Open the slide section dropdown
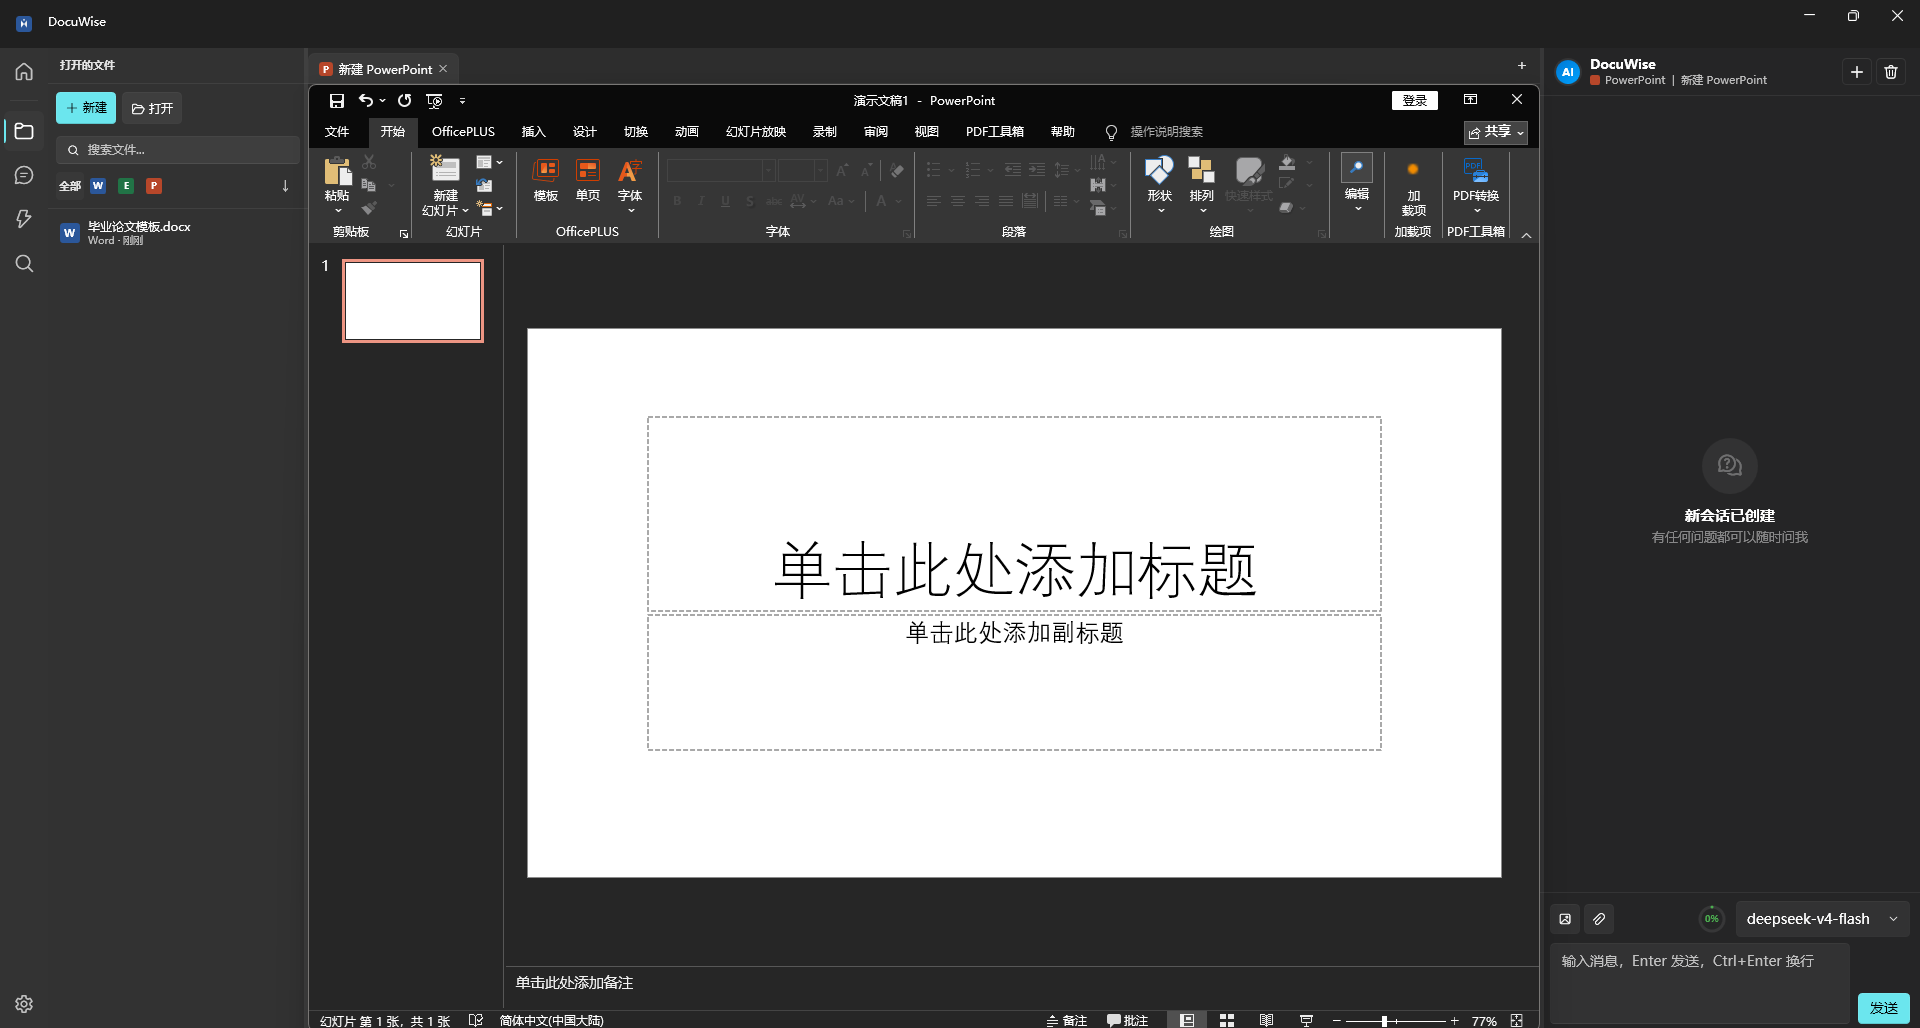1920x1028 pixels. tap(489, 208)
